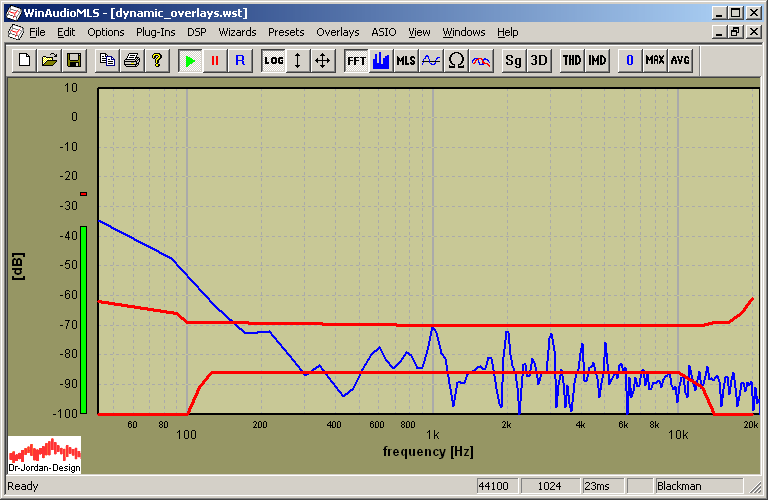Viewport: 768px width, 500px height.
Task: Open the Plug-Ins menu
Action: [155, 32]
